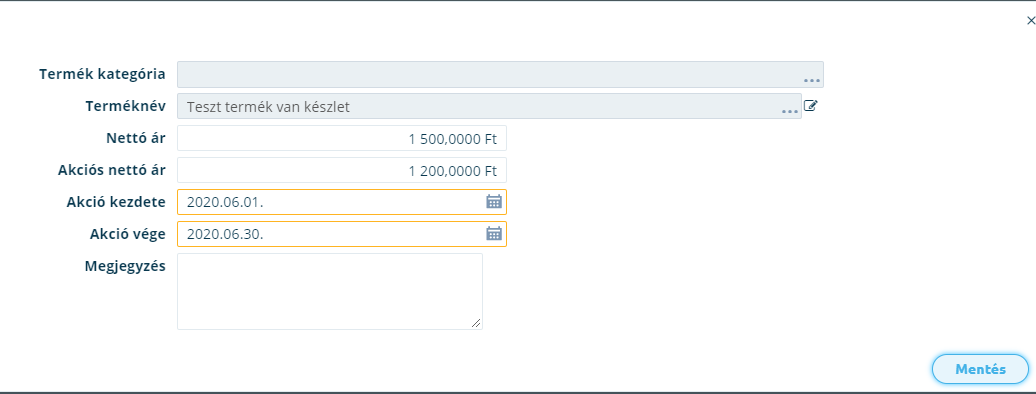Open the Termék kategória ellipsis lookup
The height and width of the screenshot is (394, 1036).
pyautogui.click(x=811, y=79)
